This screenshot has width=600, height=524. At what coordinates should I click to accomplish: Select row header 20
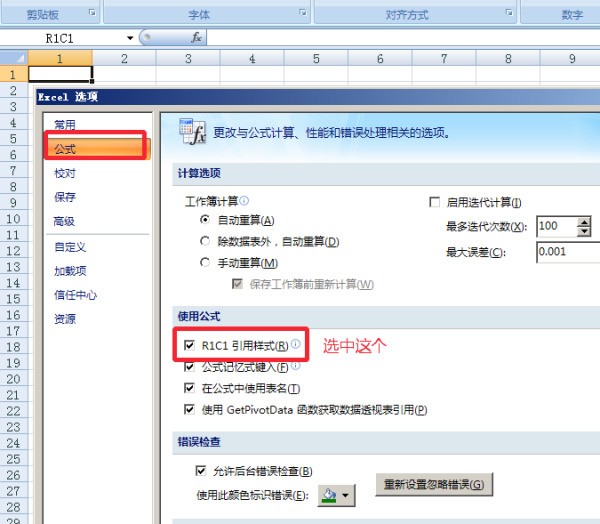point(14,379)
